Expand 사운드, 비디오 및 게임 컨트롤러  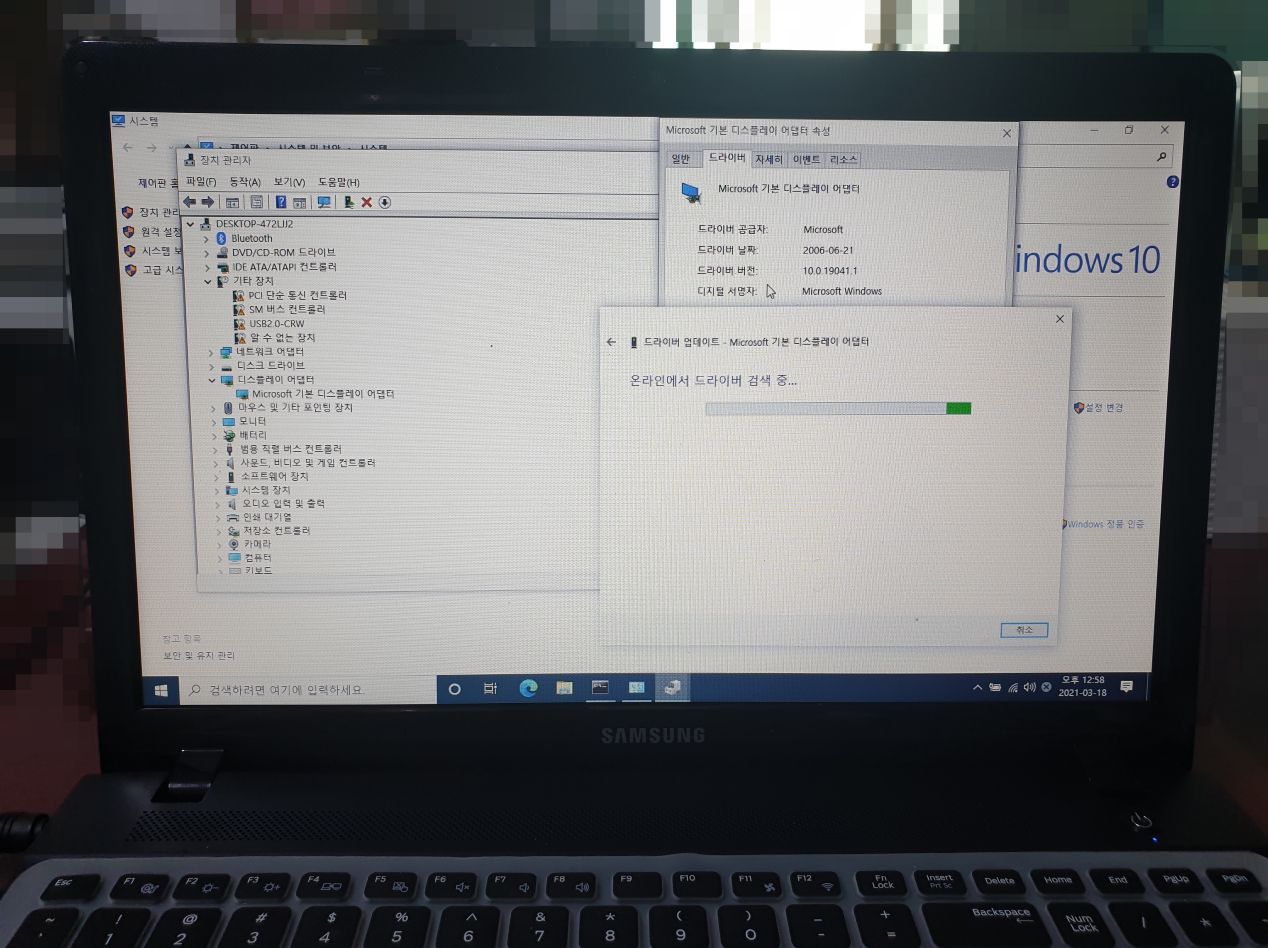tap(215, 464)
